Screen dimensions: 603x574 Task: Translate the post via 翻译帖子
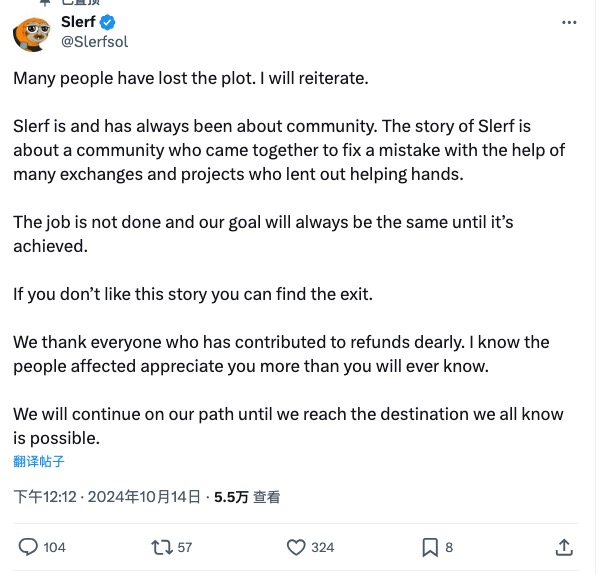tap(39, 461)
